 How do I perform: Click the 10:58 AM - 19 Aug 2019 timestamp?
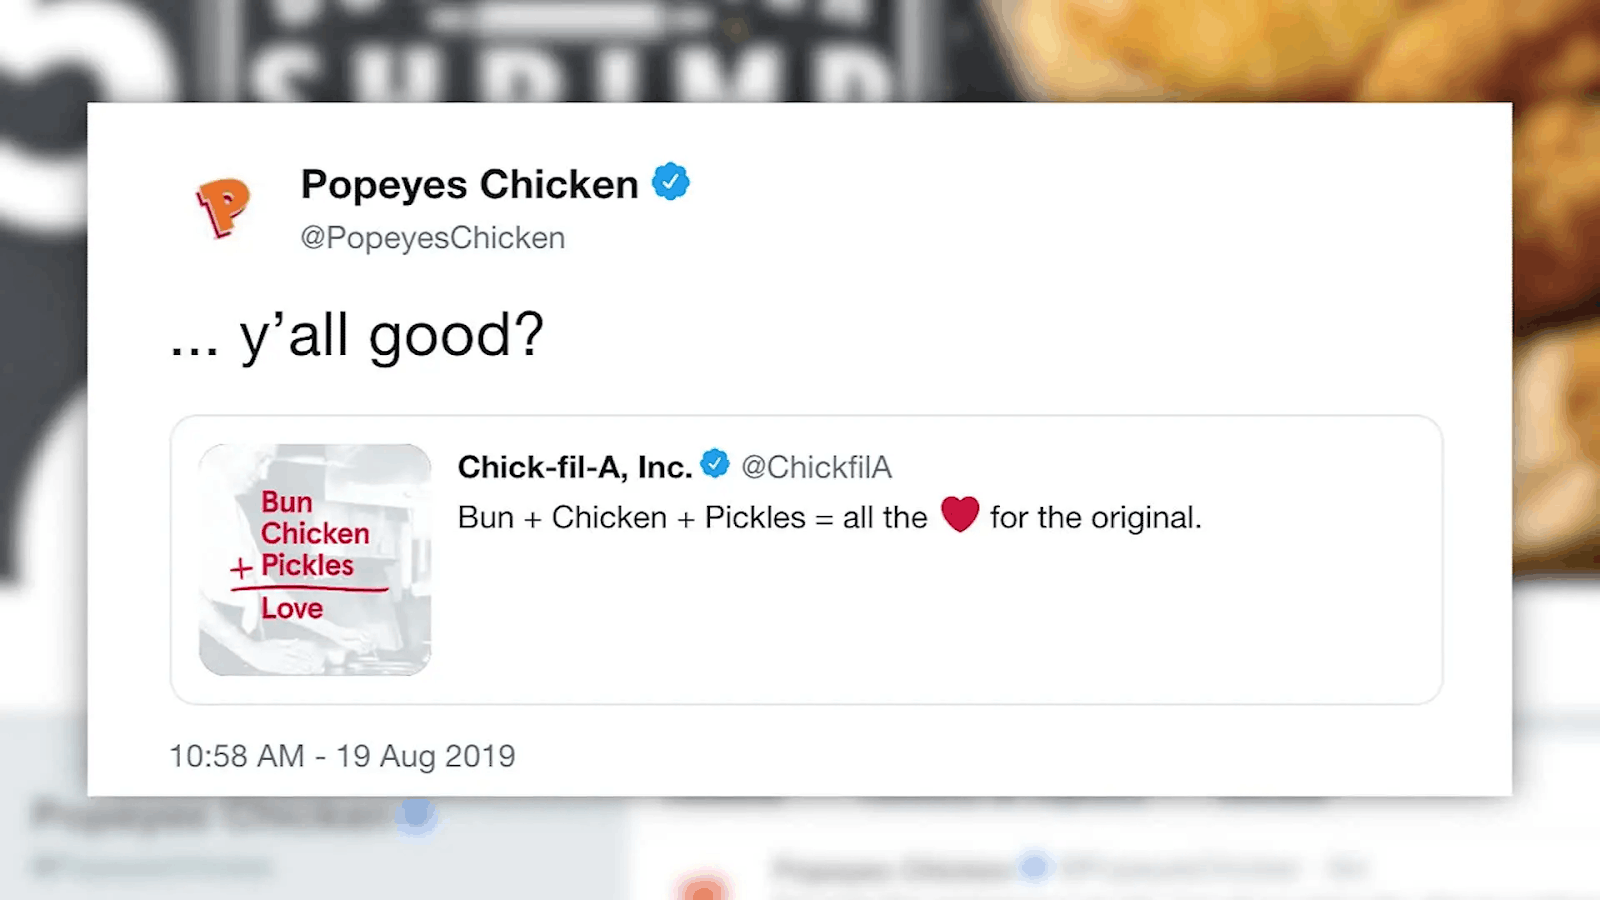(342, 756)
